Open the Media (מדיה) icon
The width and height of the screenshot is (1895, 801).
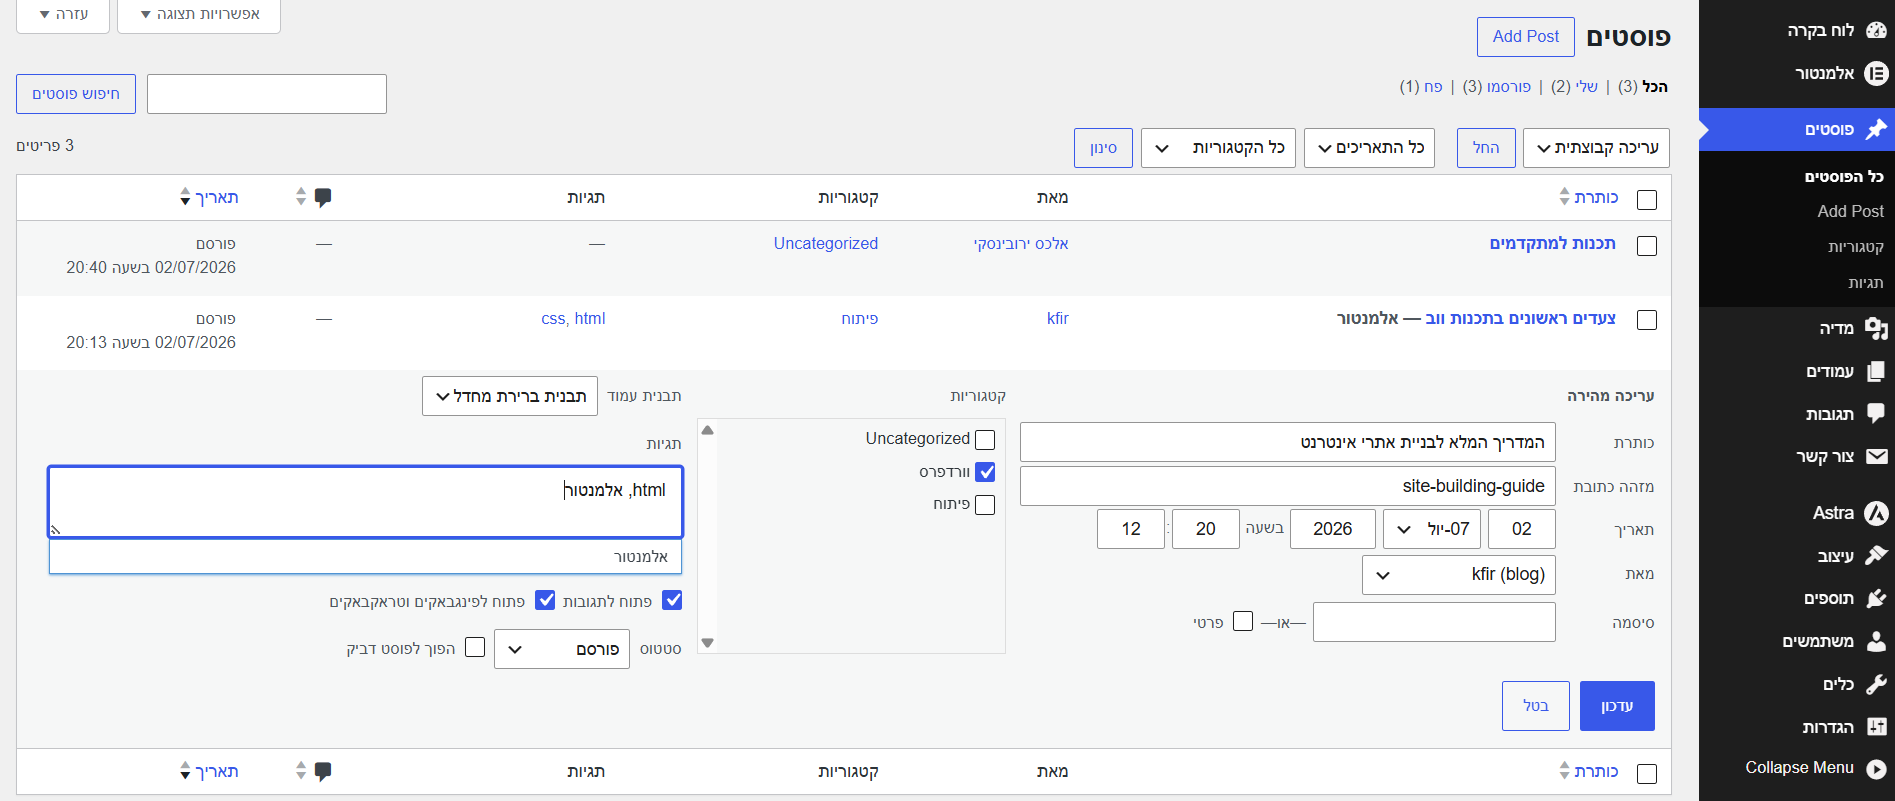tap(1876, 328)
